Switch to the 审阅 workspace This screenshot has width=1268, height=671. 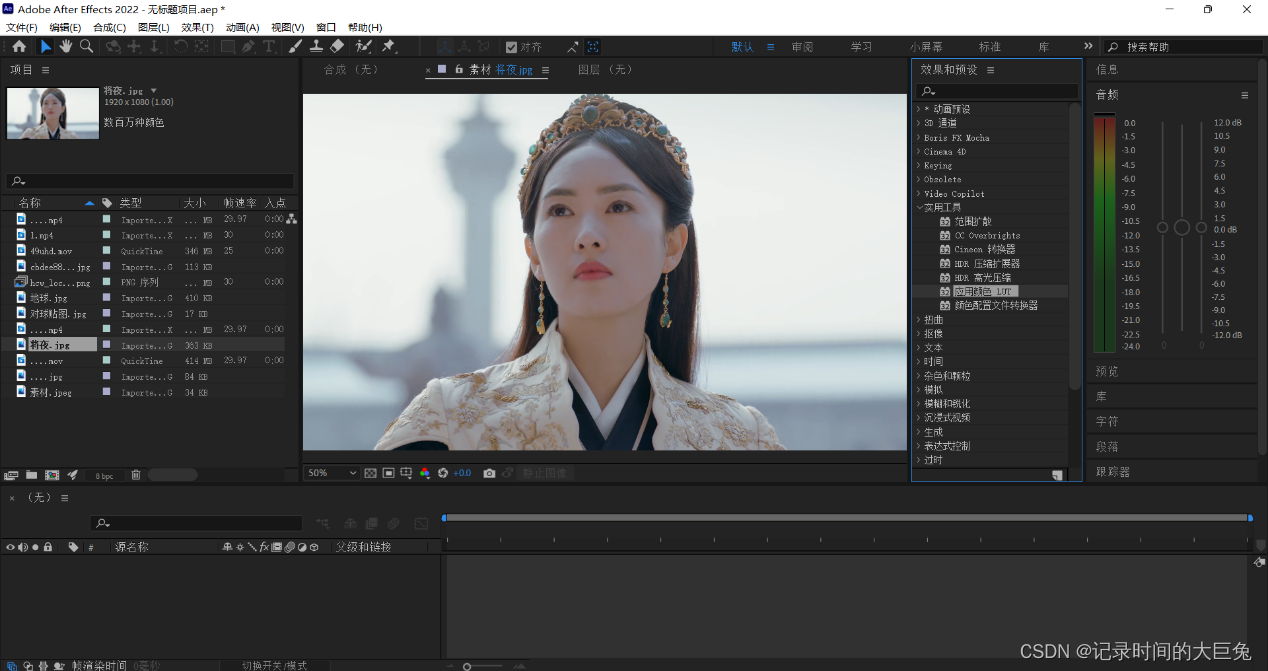[802, 47]
